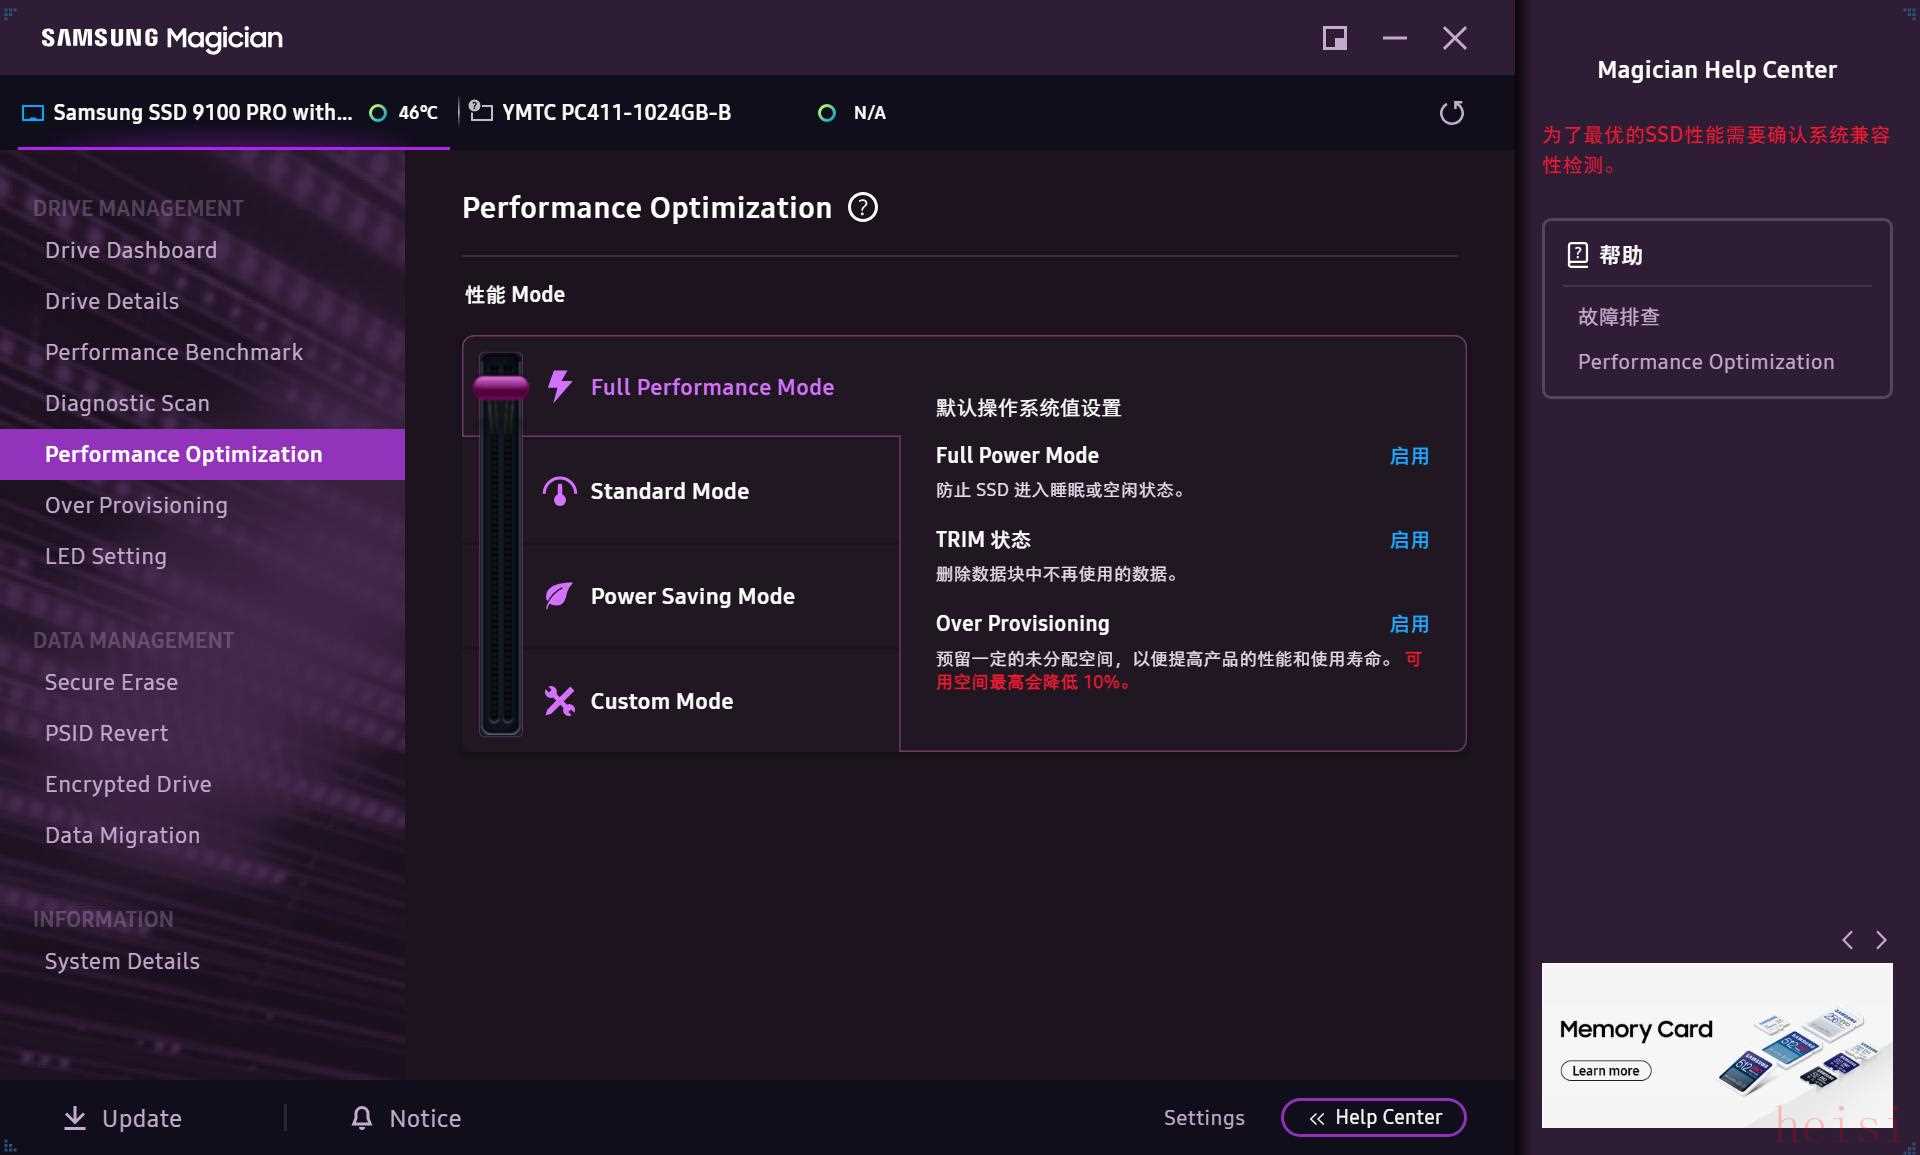Switch to YMTC PC411-1024GB-B drive tab
The image size is (1920, 1155).
(616, 113)
